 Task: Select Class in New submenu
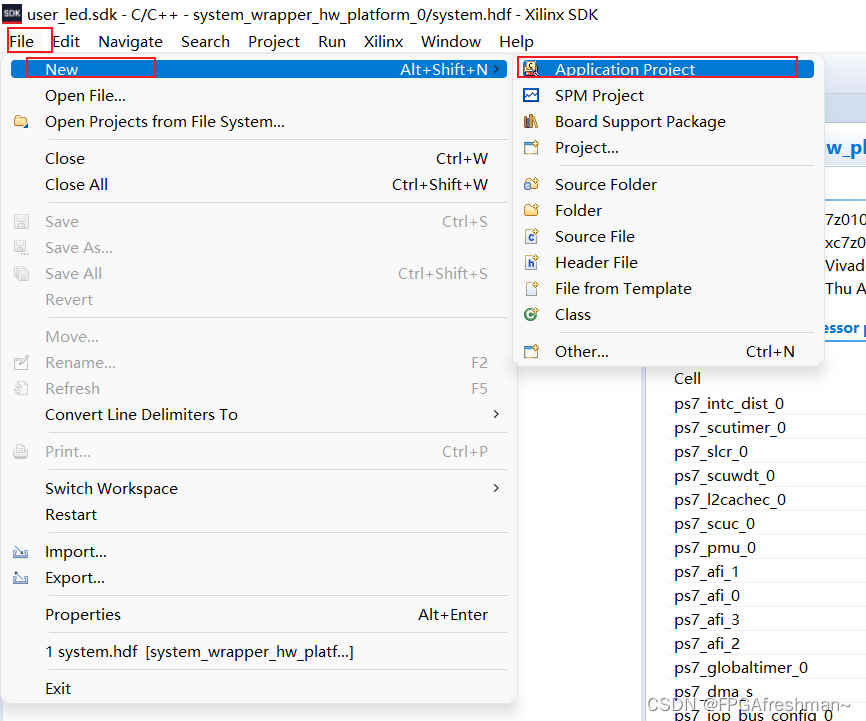[666, 314]
